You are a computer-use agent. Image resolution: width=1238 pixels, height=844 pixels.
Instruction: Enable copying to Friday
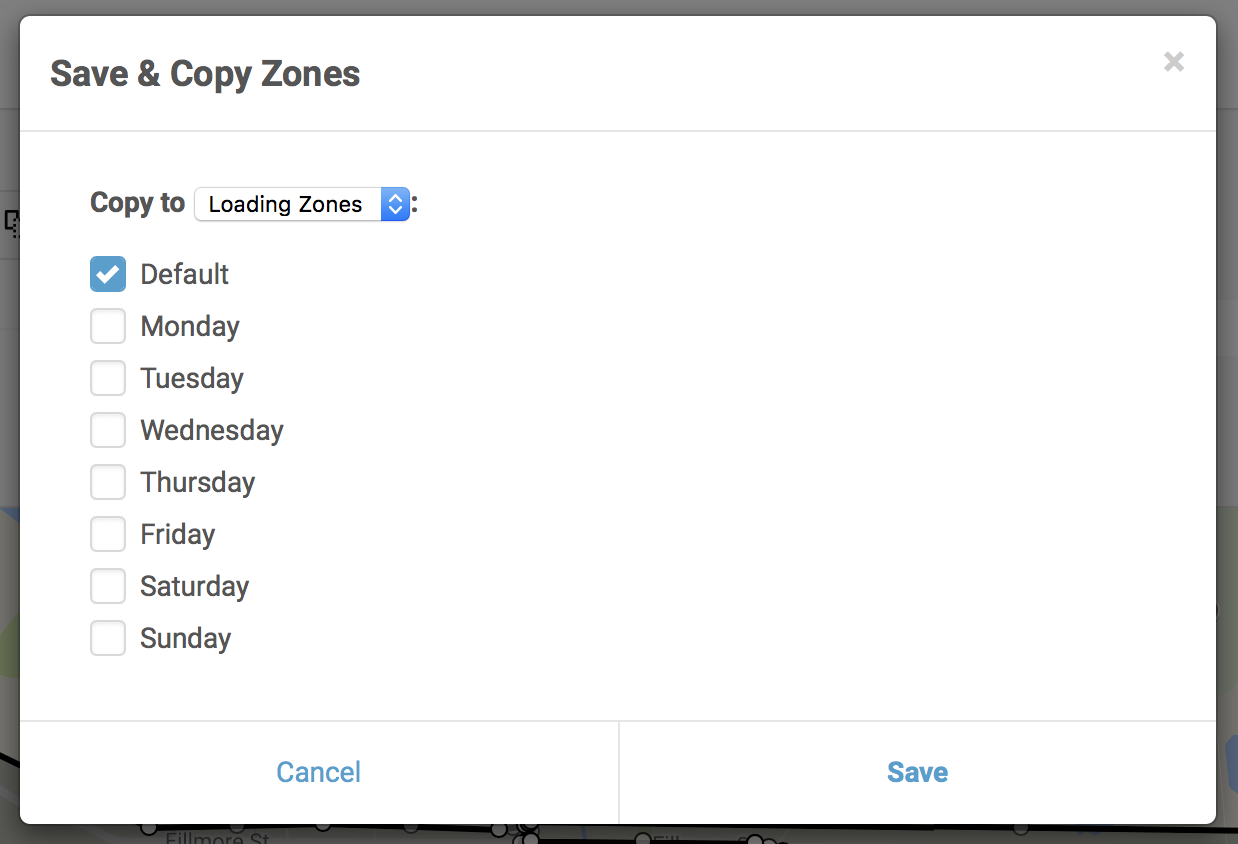pyautogui.click(x=108, y=534)
